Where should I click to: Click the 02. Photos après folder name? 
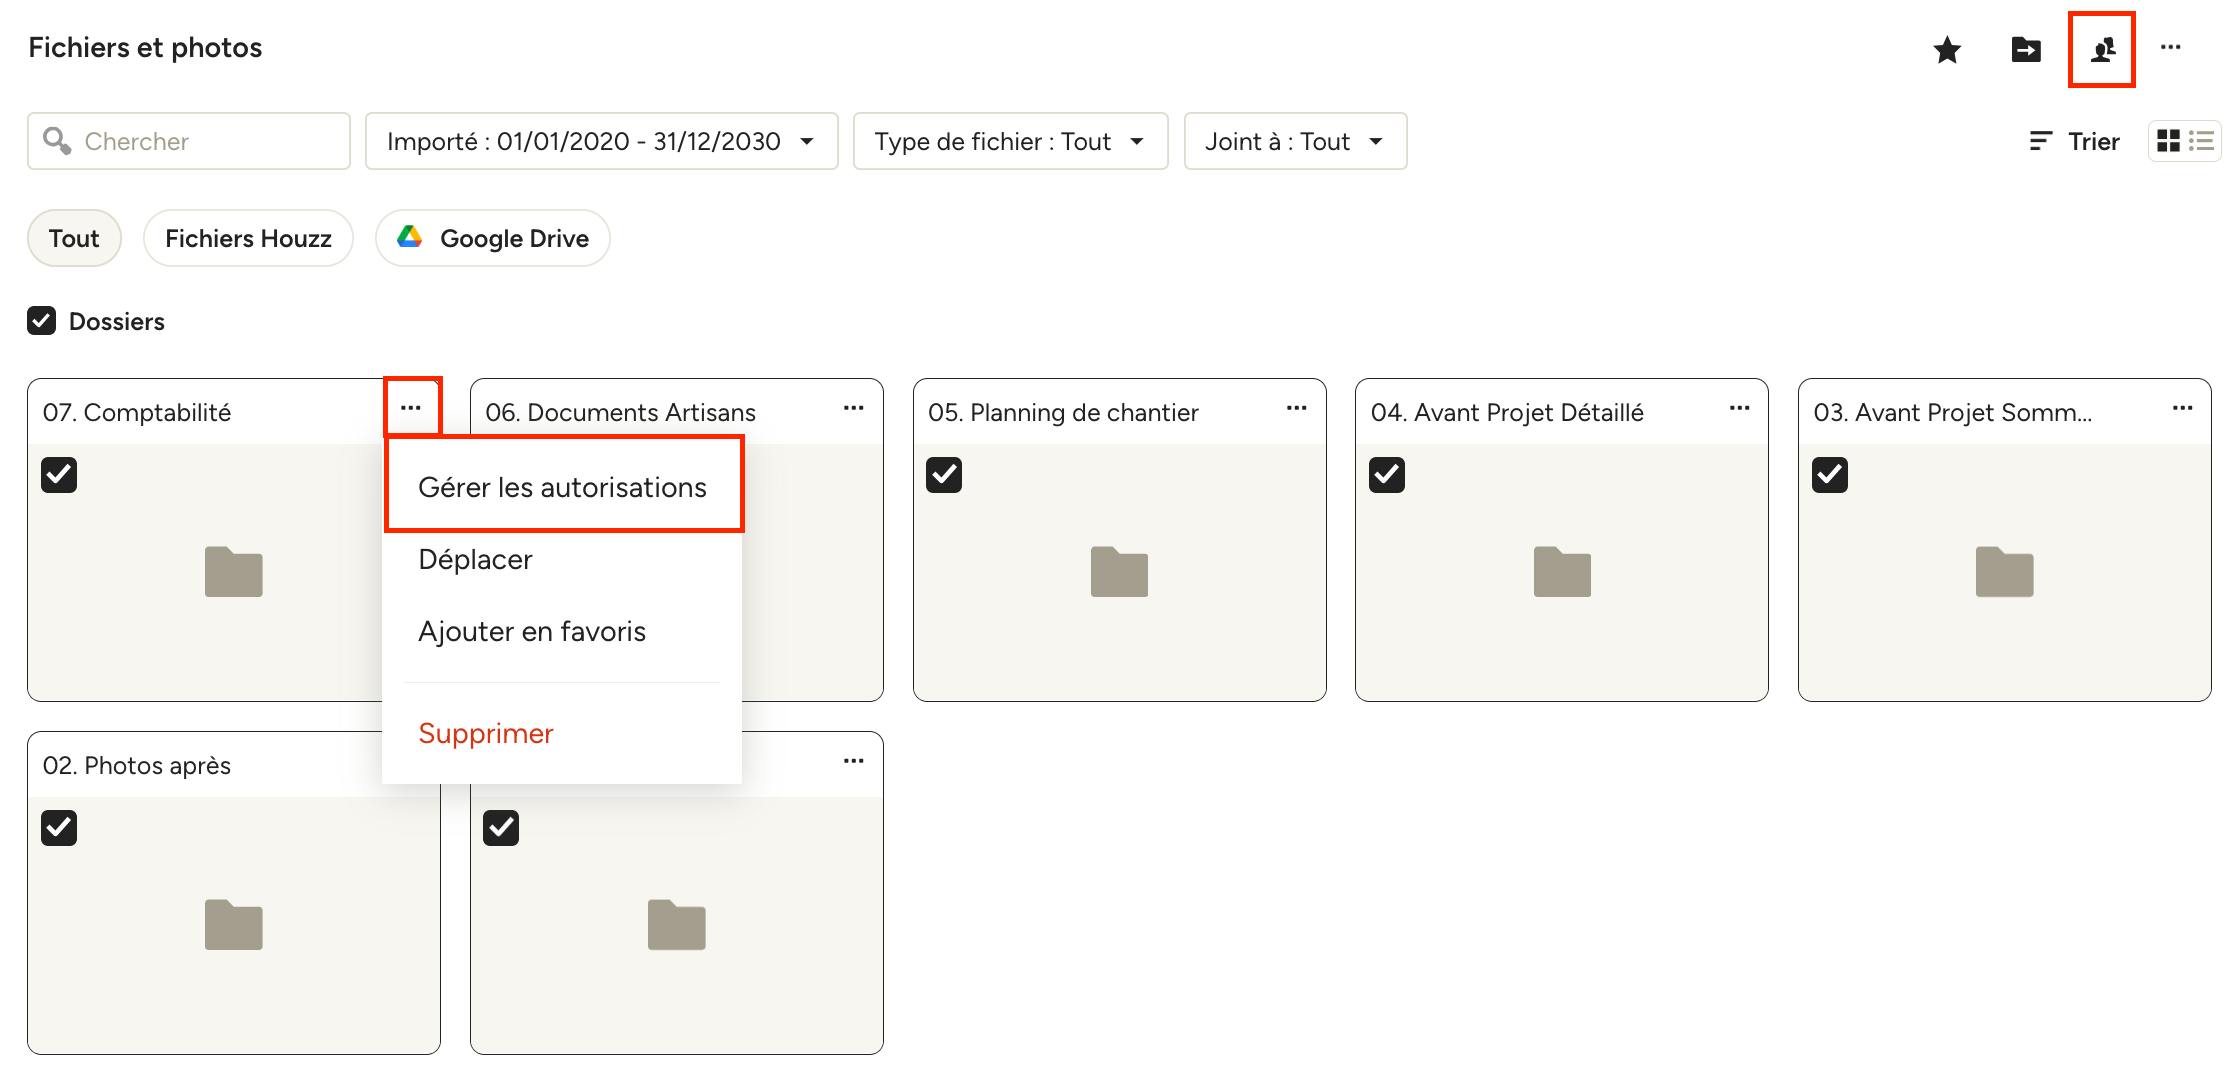tap(137, 765)
